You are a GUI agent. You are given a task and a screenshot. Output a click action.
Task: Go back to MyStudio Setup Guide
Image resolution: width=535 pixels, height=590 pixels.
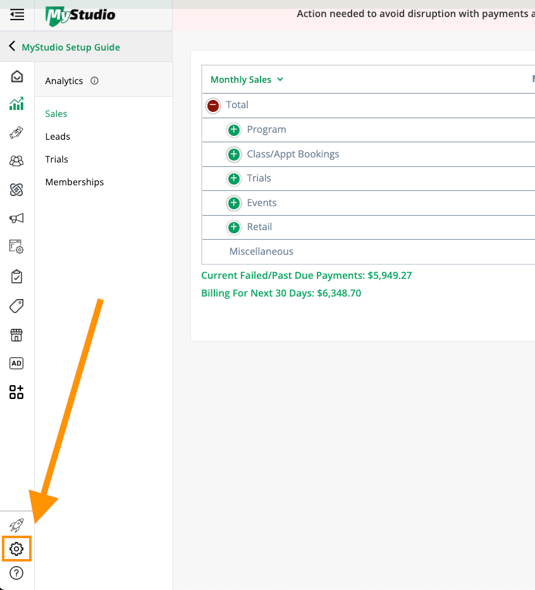click(64, 47)
